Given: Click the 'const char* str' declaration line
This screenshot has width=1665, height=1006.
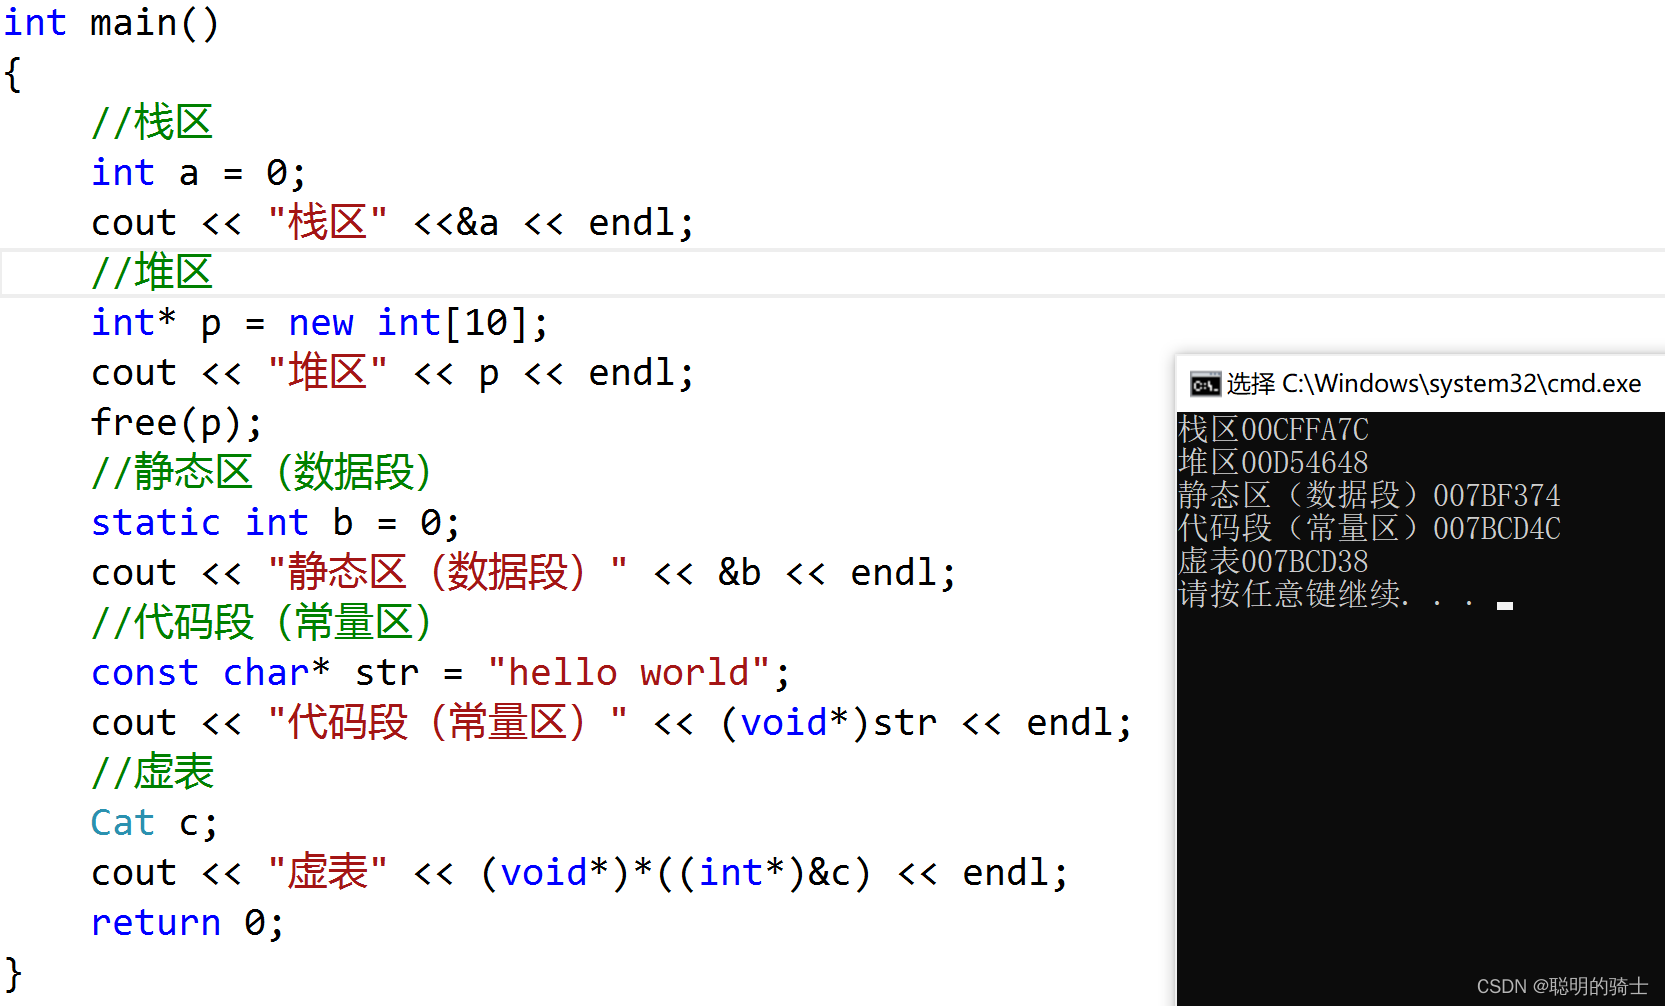Looking at the screenshot, I should (x=440, y=673).
